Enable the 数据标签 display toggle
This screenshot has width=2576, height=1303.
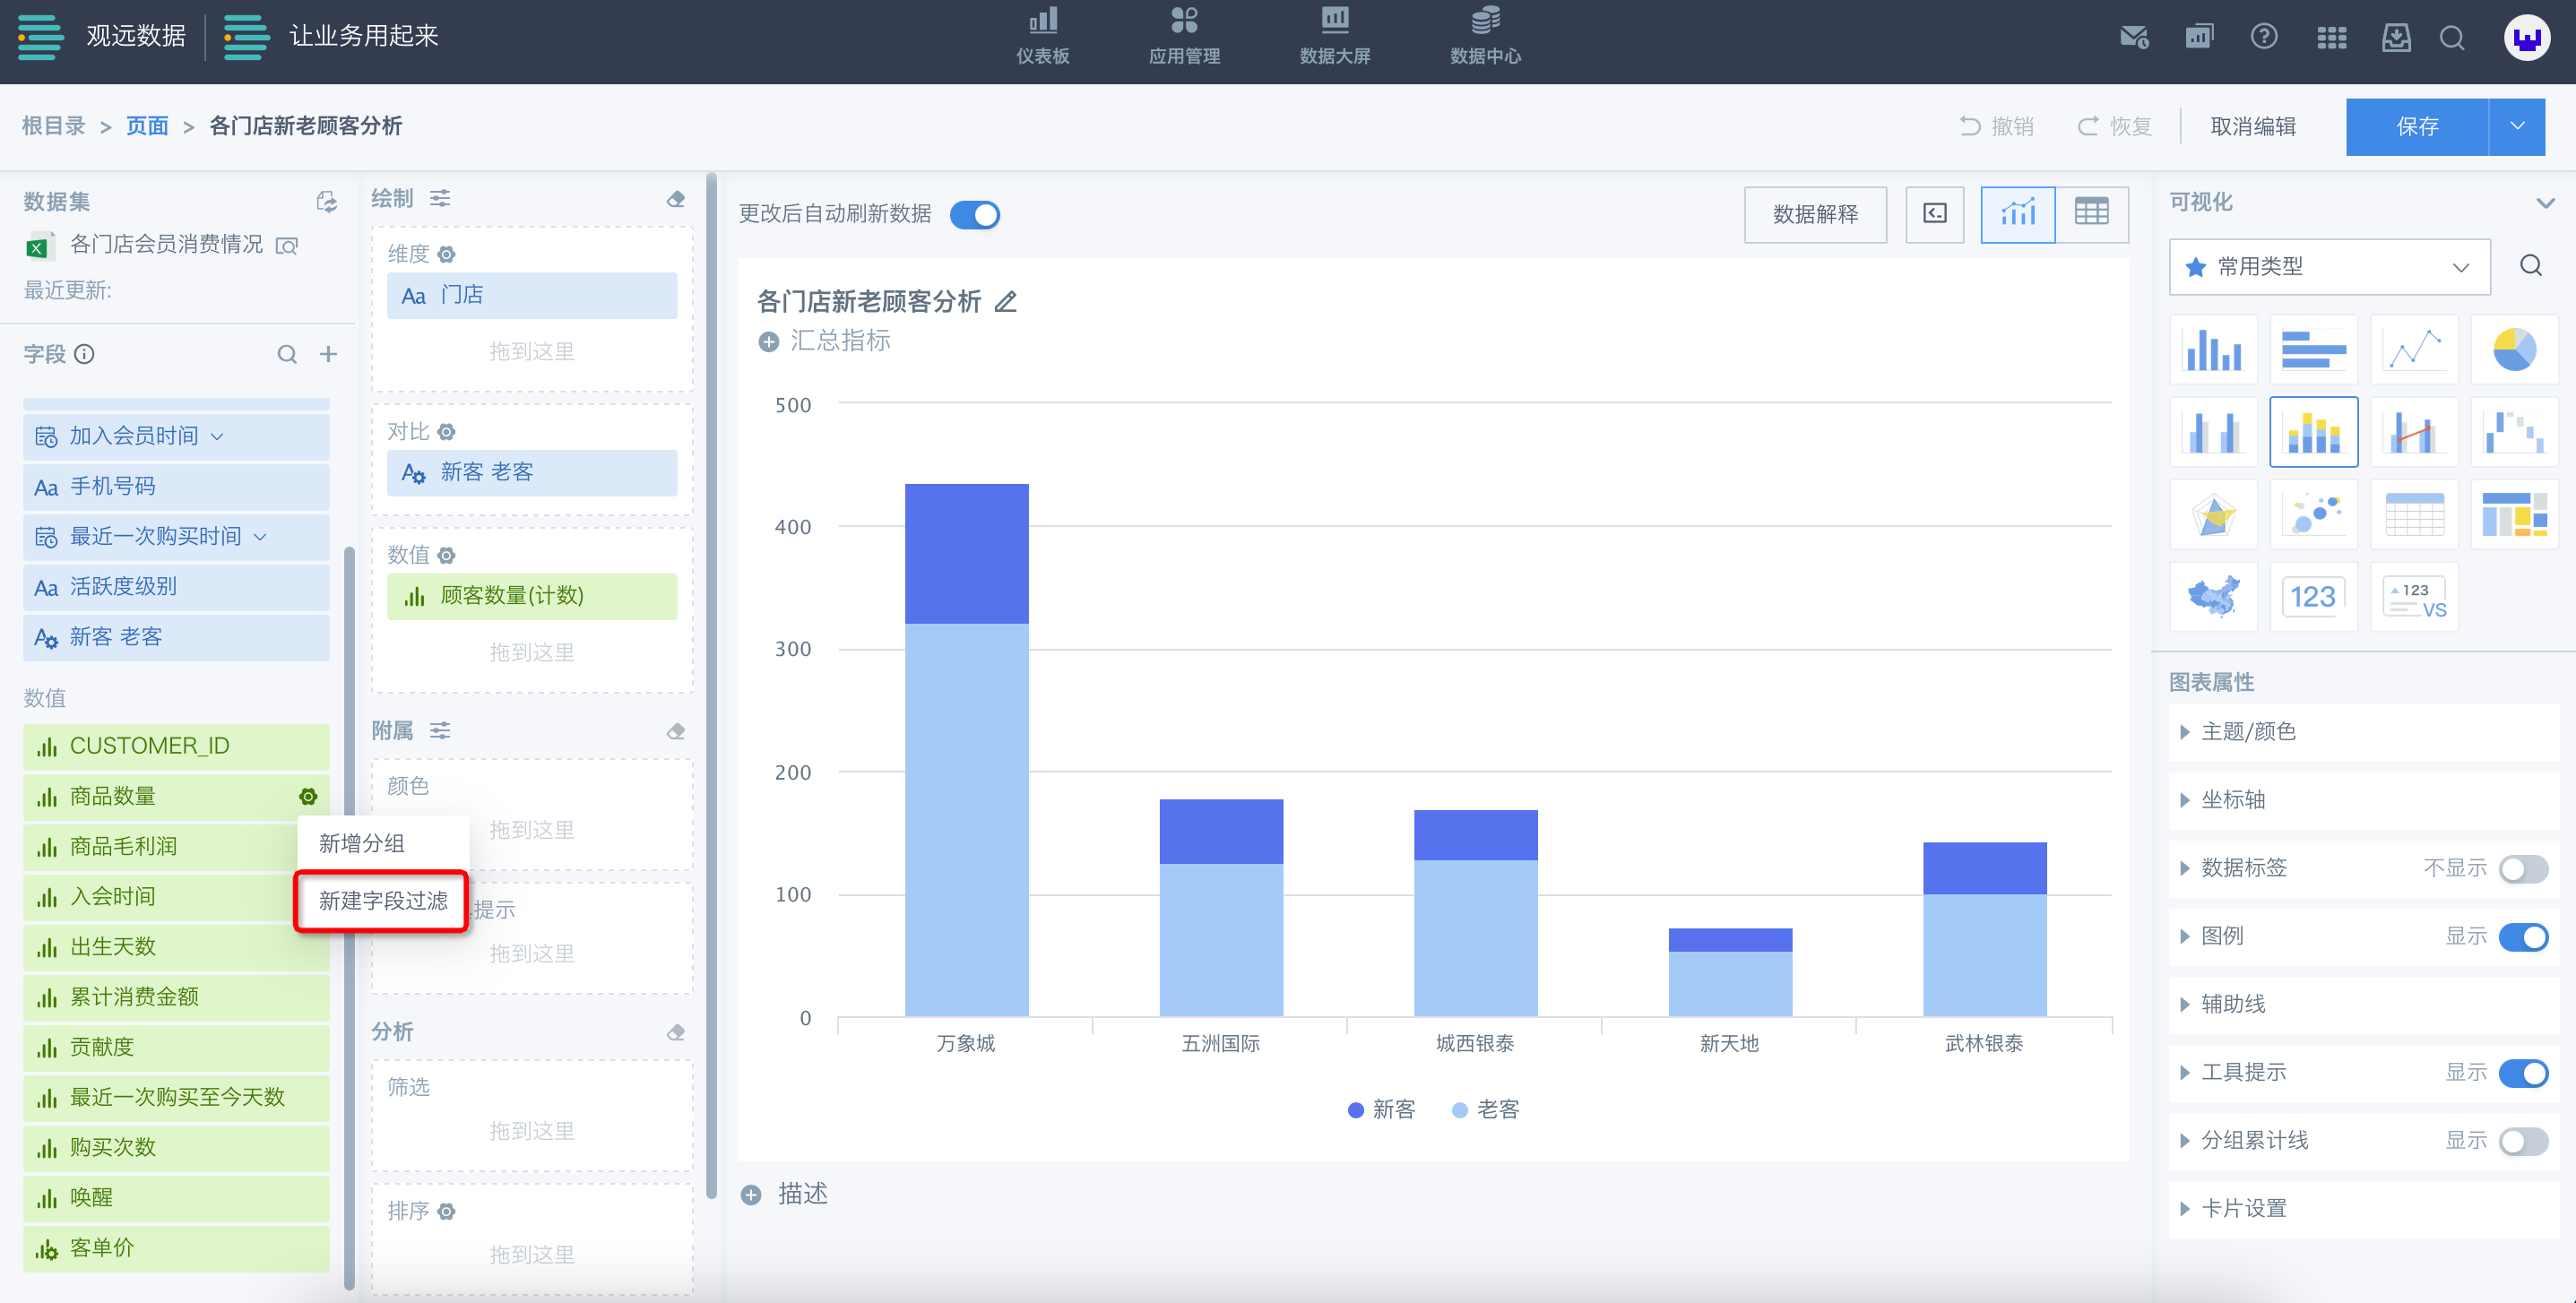click(x=2522, y=868)
